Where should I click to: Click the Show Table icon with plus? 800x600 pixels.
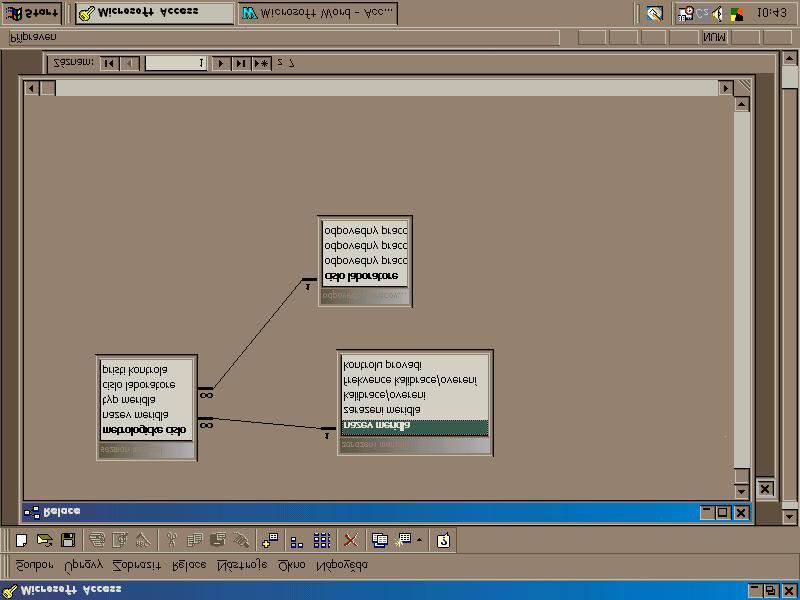point(269,540)
